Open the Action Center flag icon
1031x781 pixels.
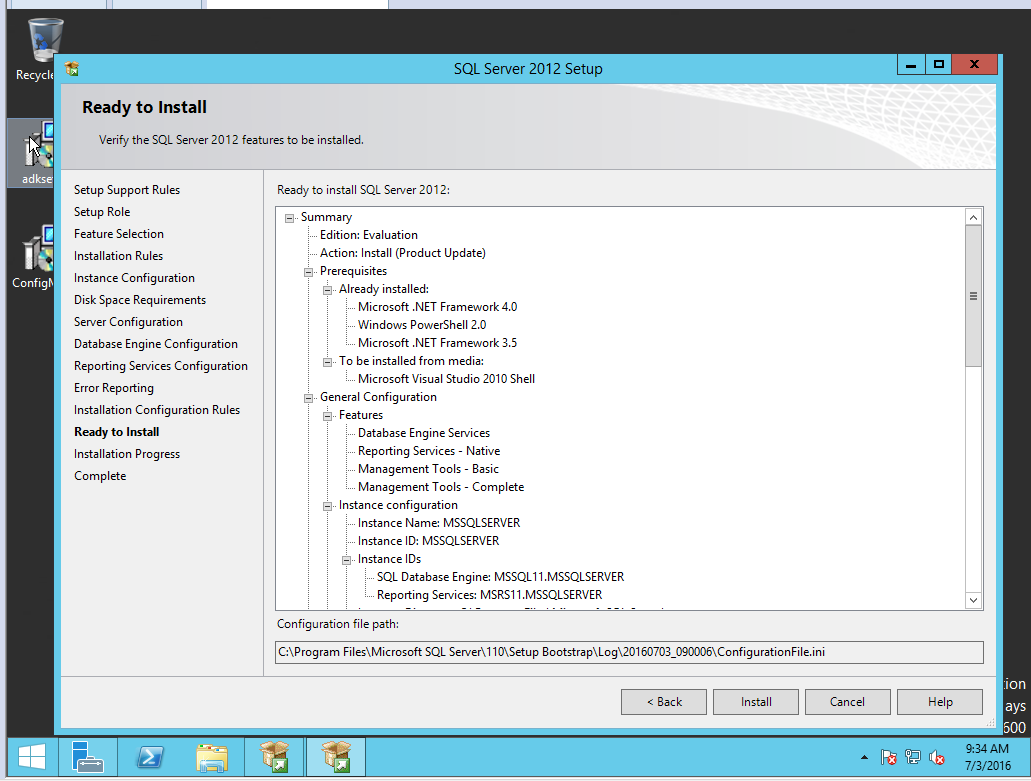tap(888, 757)
